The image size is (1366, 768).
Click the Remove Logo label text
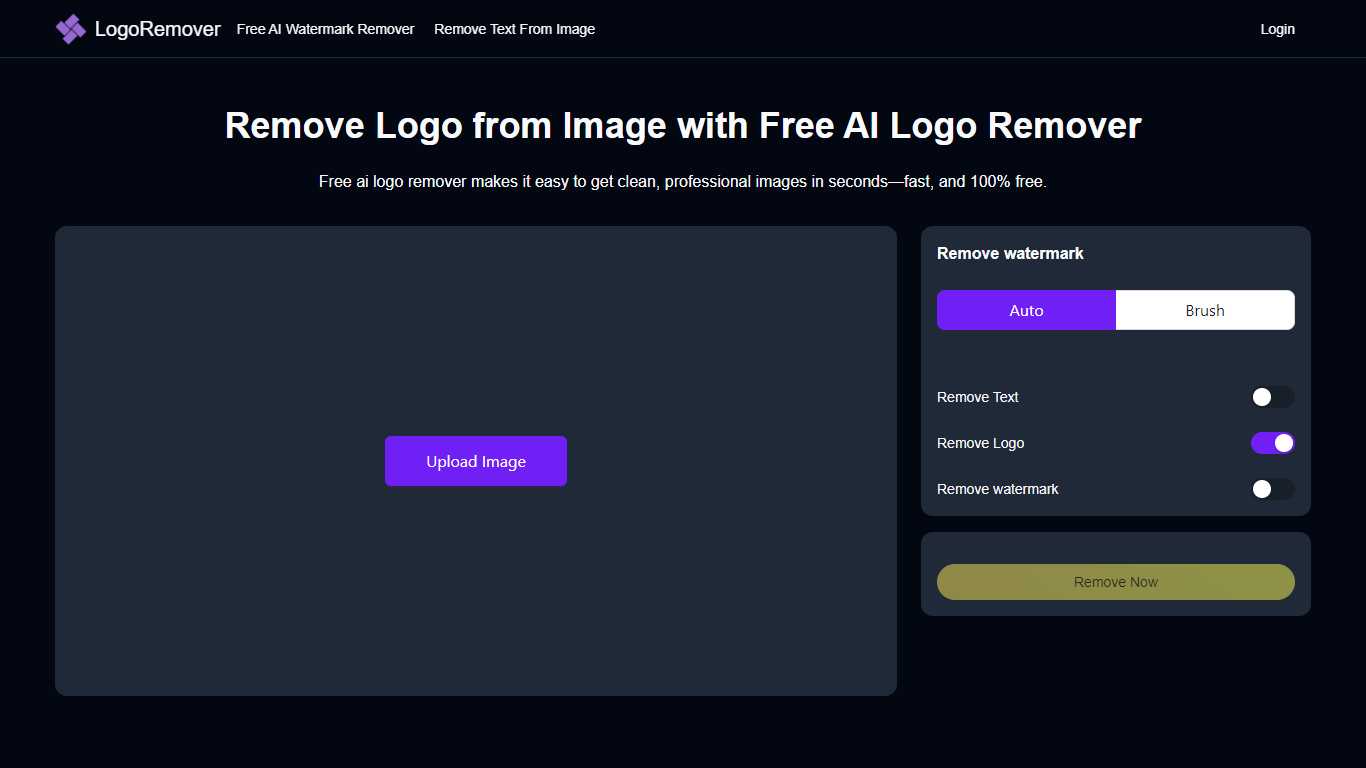pos(980,443)
